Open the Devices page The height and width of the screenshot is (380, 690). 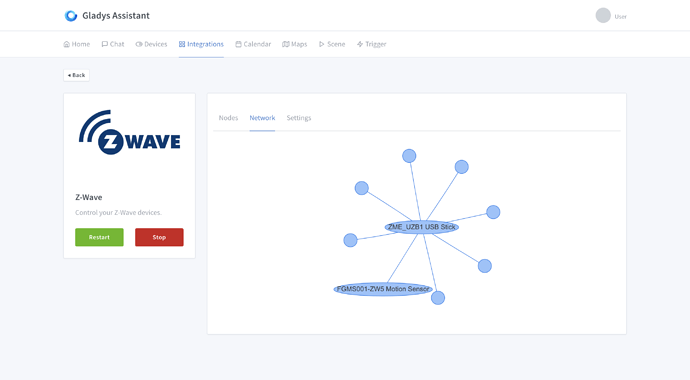[x=151, y=44]
